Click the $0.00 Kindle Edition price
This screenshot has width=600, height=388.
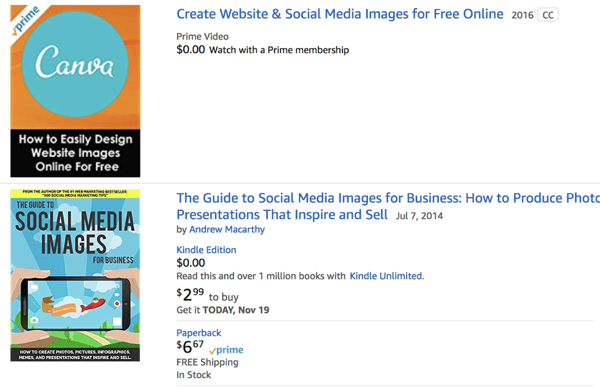pyautogui.click(x=191, y=263)
